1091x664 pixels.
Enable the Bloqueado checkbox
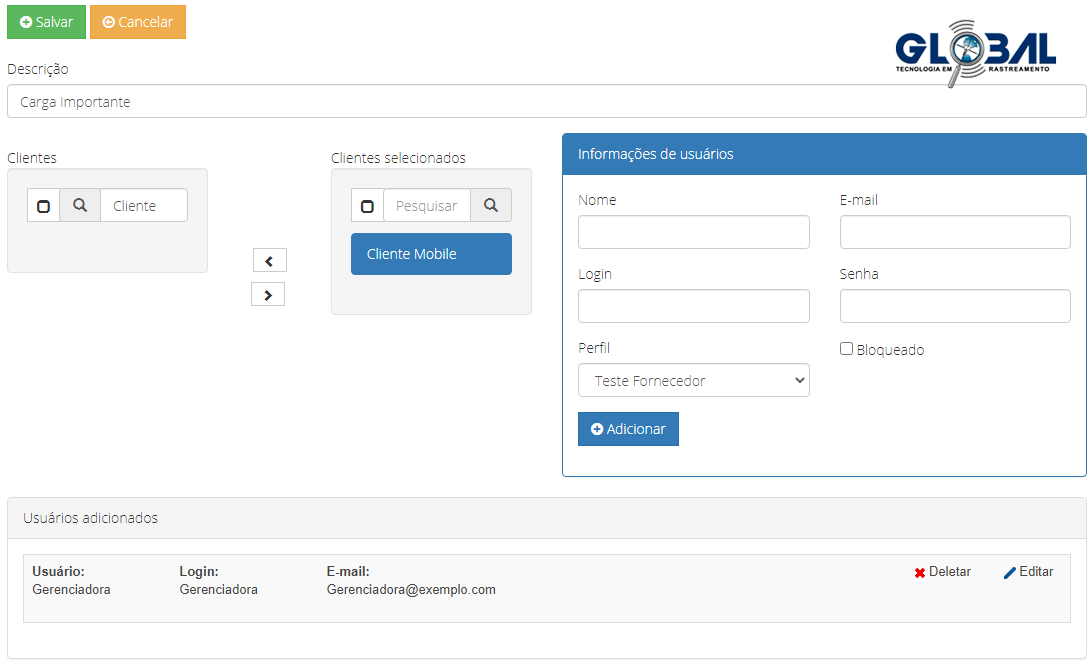(846, 349)
